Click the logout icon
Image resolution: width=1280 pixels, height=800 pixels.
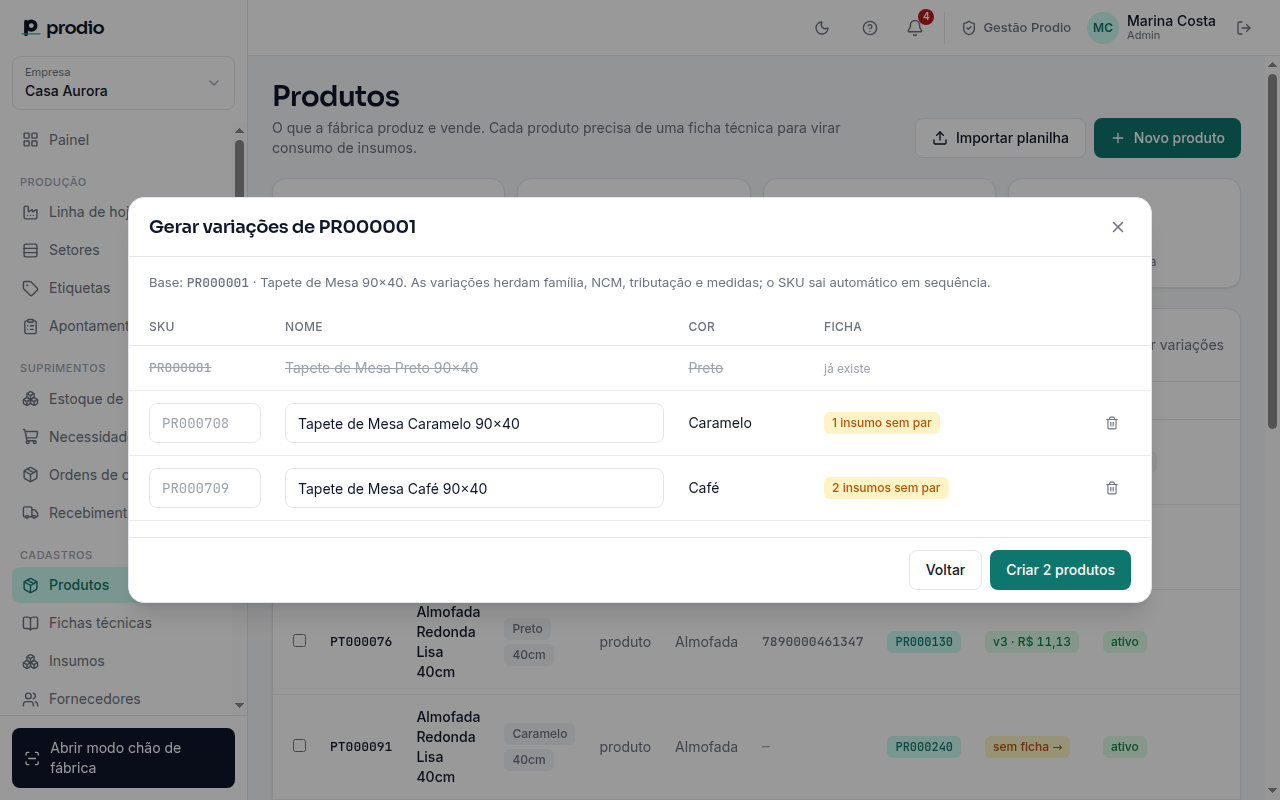tap(1244, 28)
